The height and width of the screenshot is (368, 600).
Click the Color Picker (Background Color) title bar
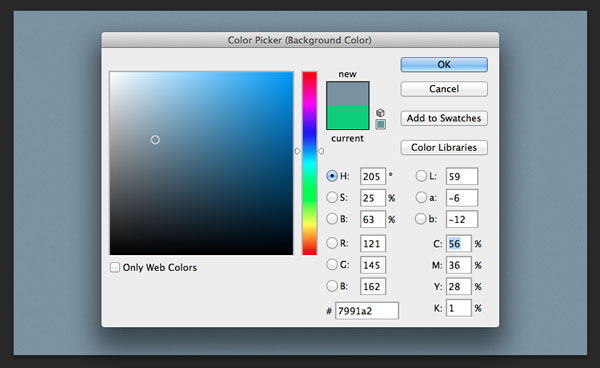300,40
